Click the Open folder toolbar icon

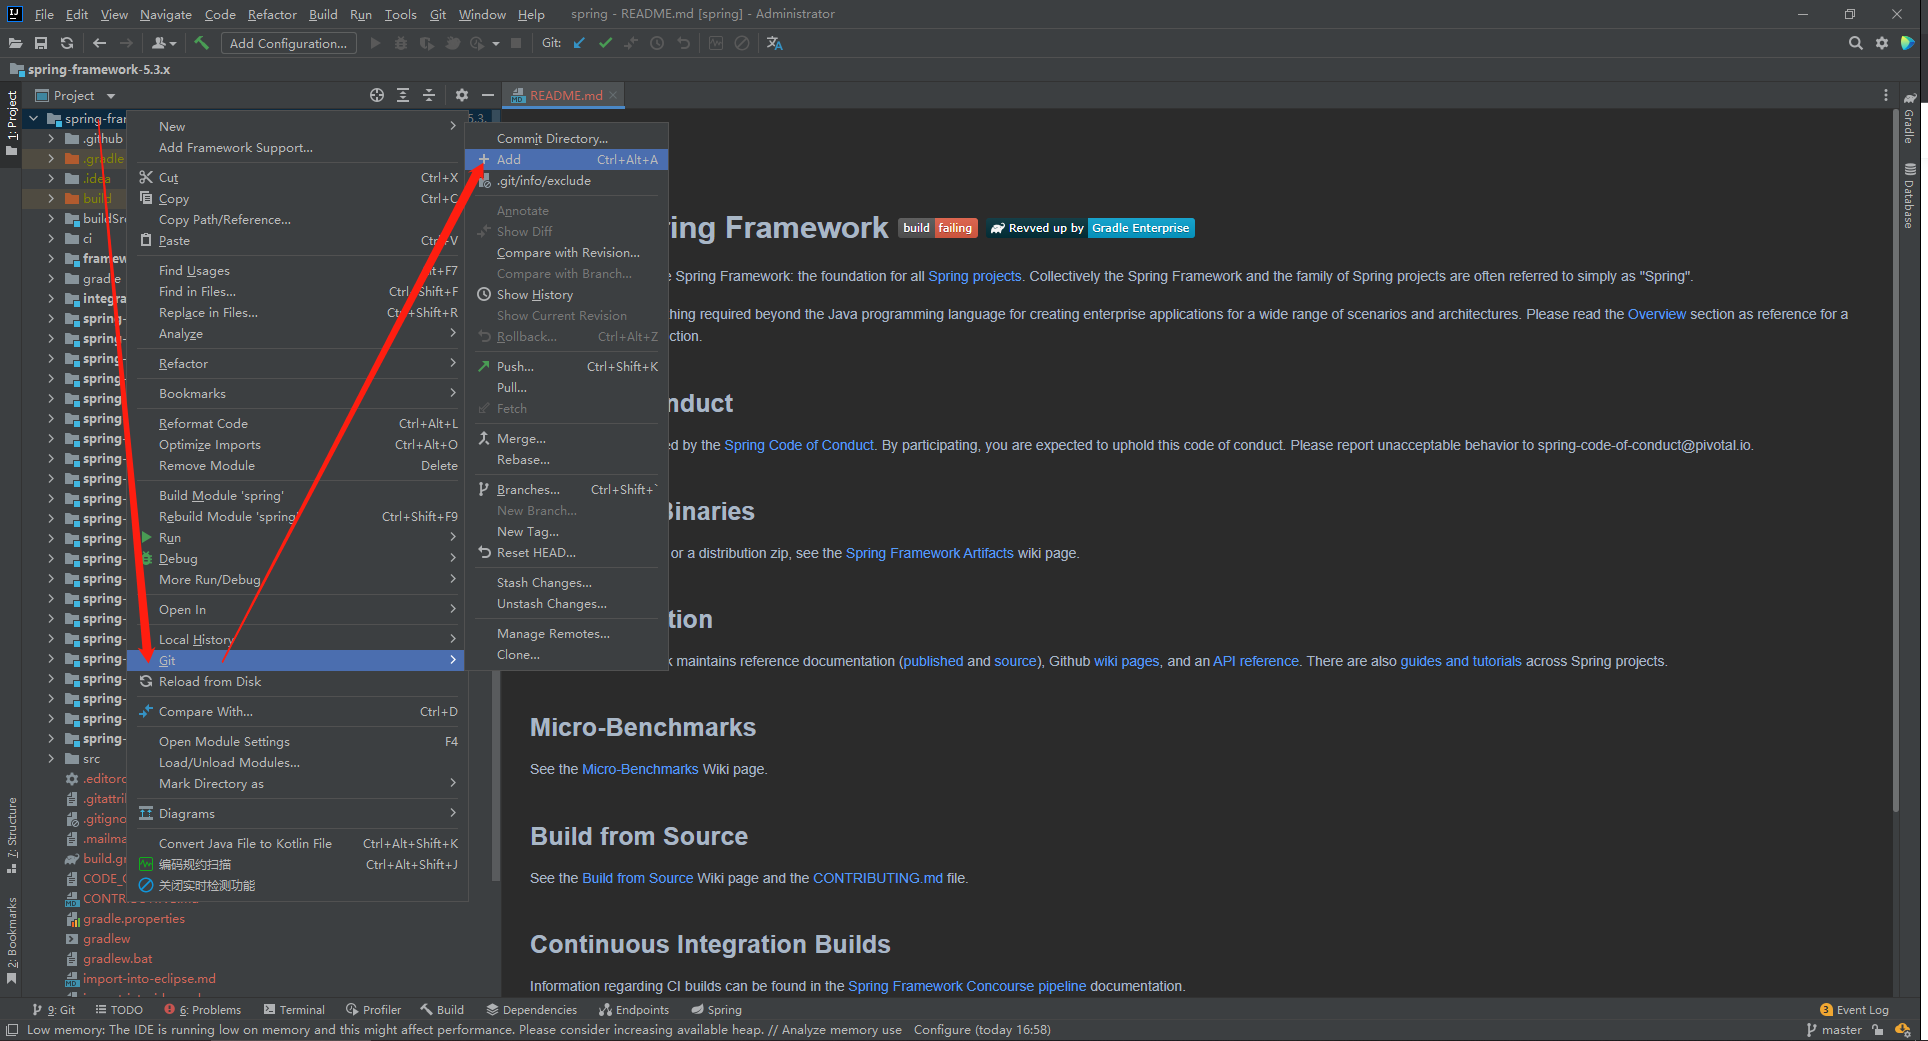[x=15, y=43]
